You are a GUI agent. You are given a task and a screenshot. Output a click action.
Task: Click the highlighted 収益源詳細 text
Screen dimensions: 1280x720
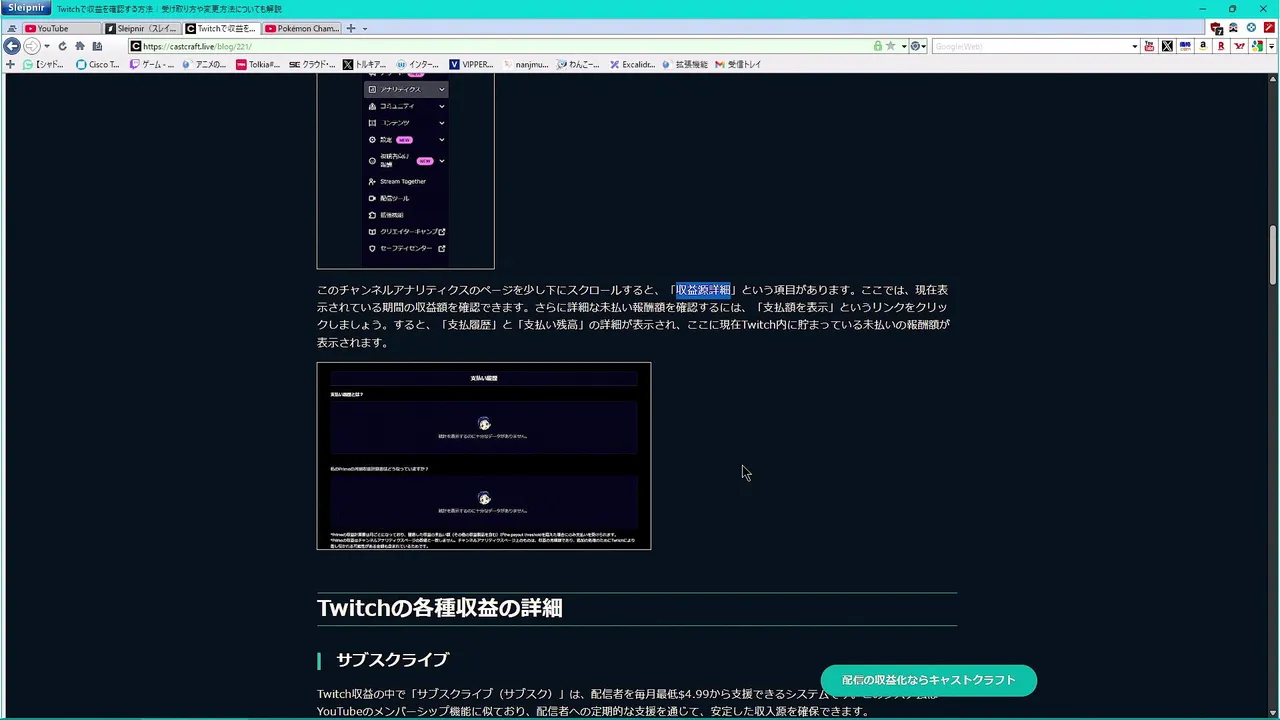click(x=703, y=290)
